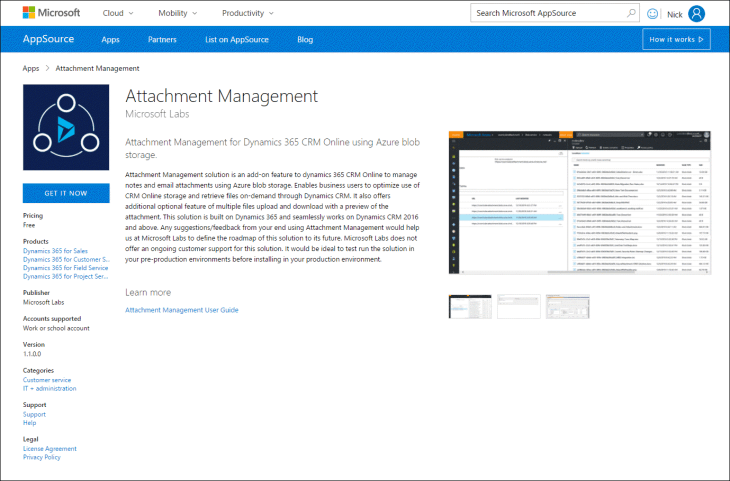730x481 pixels.
Task: Open the Nick user avatar icon
Action: pyautogui.click(x=696, y=14)
